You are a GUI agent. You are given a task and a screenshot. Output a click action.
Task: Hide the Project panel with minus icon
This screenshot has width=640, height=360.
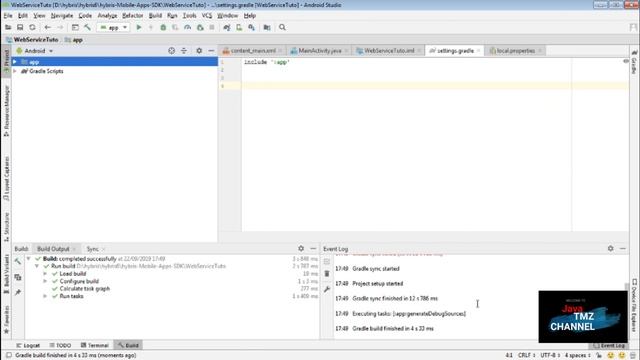click(x=211, y=51)
